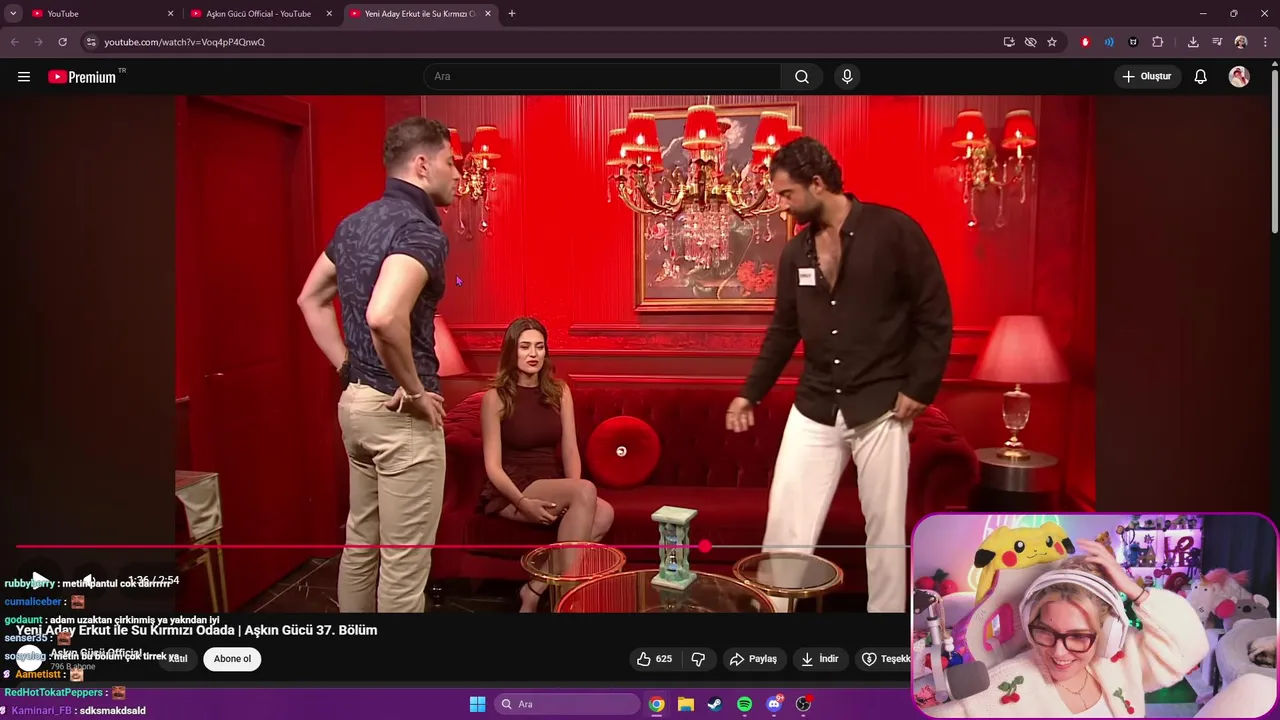Reload the page in Chrome
Screen dimensions: 1280x720
click(62, 42)
